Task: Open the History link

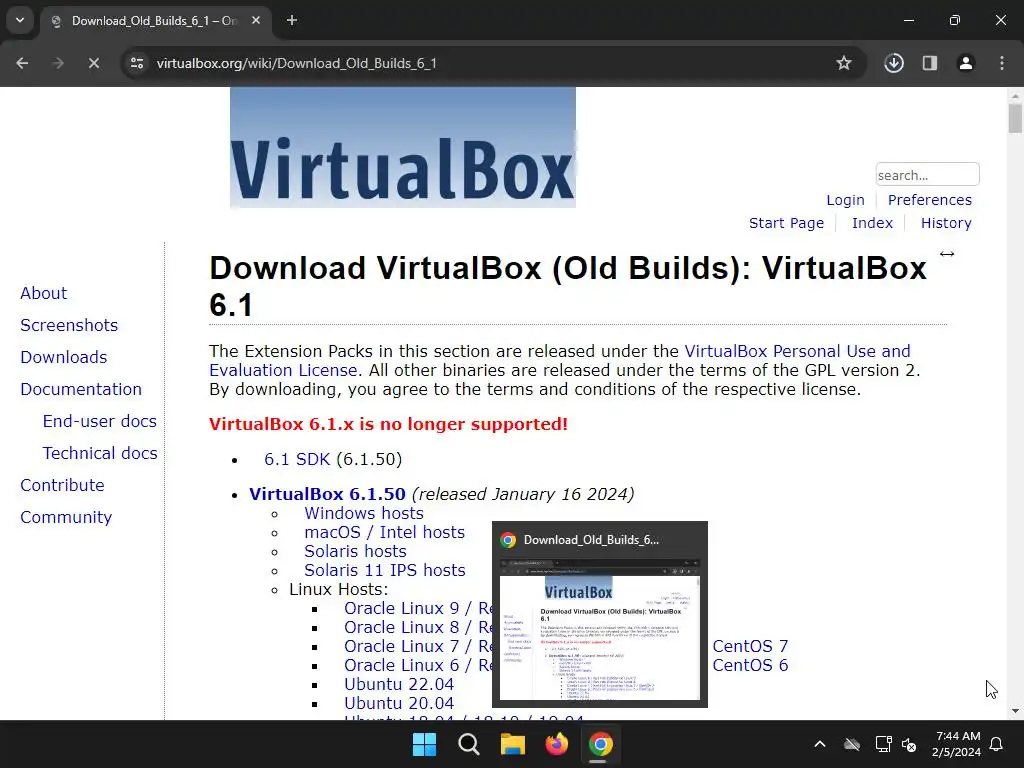Action: [946, 223]
